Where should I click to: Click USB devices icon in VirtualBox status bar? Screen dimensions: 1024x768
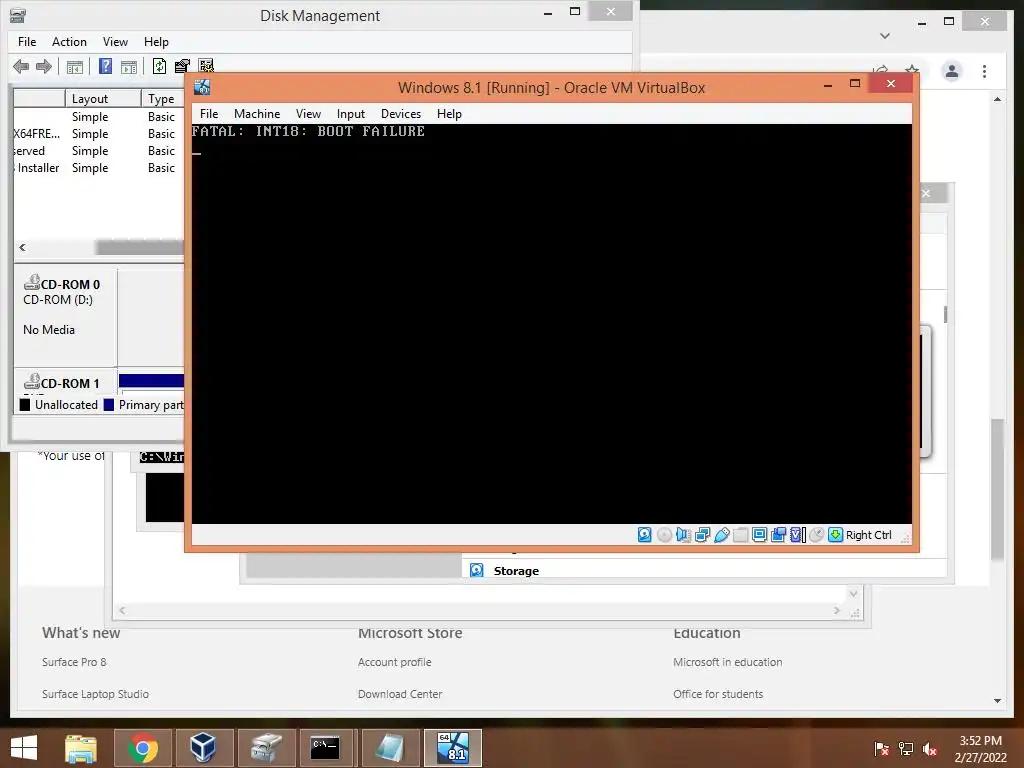721,535
